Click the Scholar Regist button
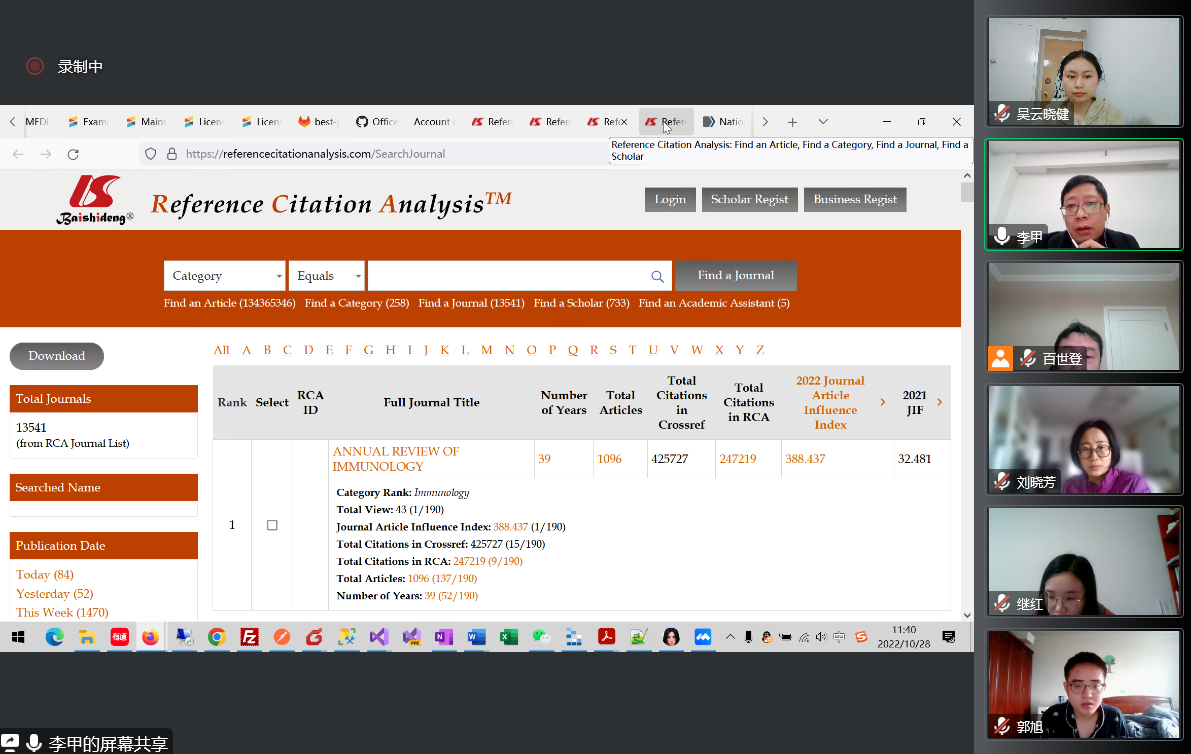1191x754 pixels. 749,199
